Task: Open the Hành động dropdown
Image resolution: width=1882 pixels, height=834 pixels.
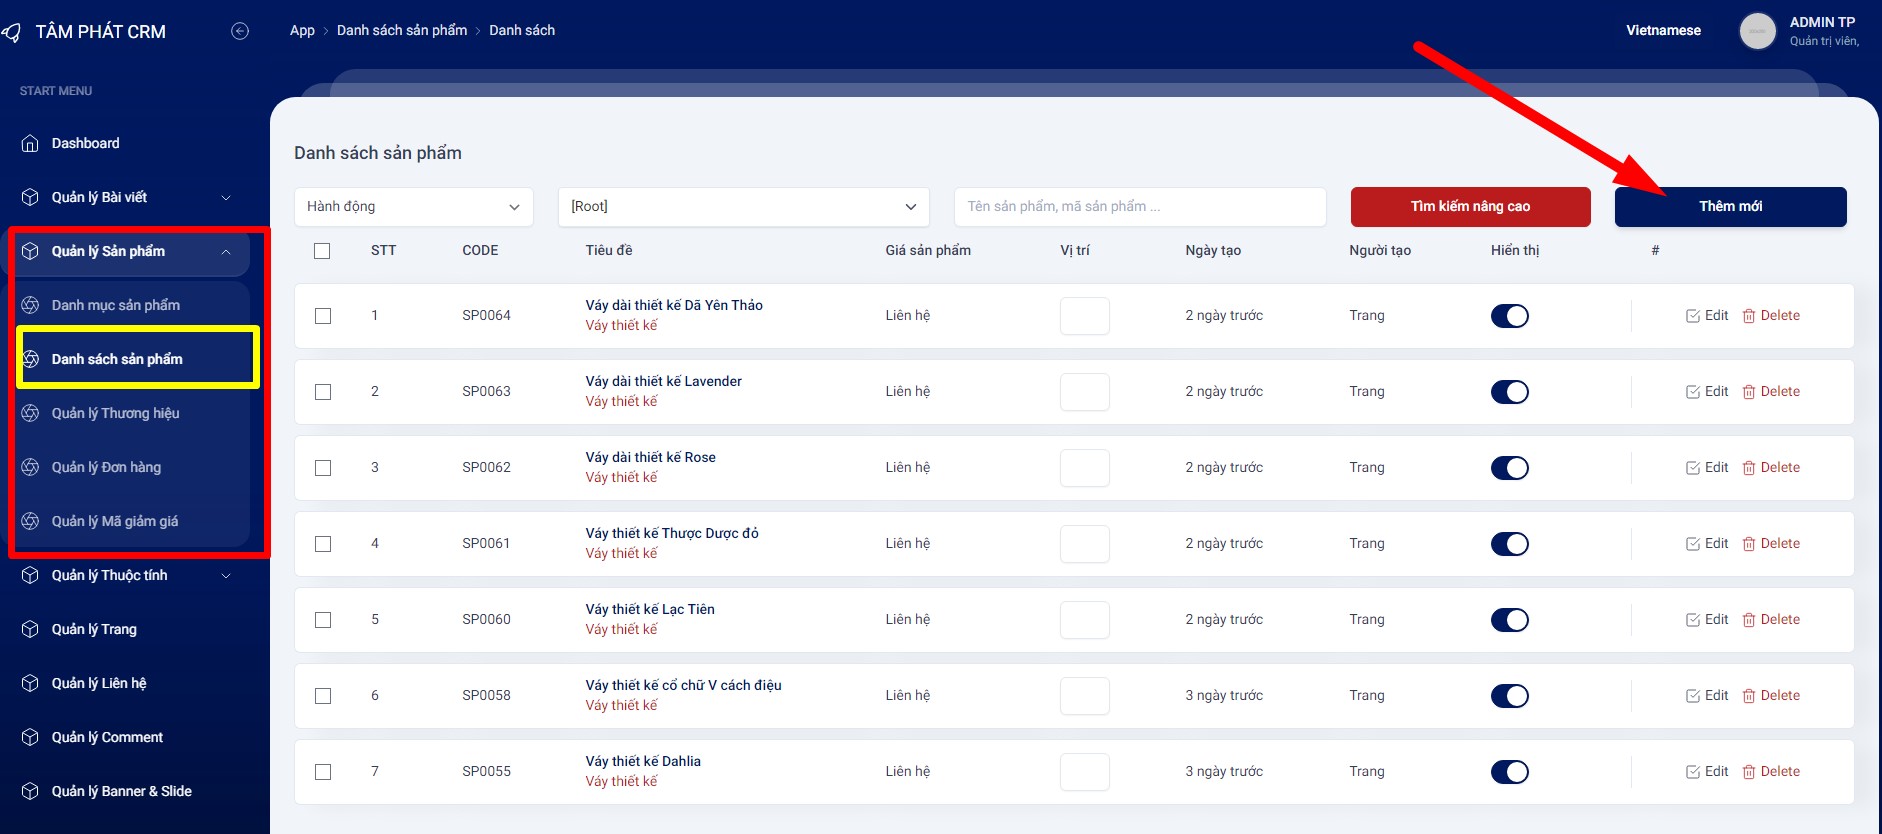Action: (413, 207)
